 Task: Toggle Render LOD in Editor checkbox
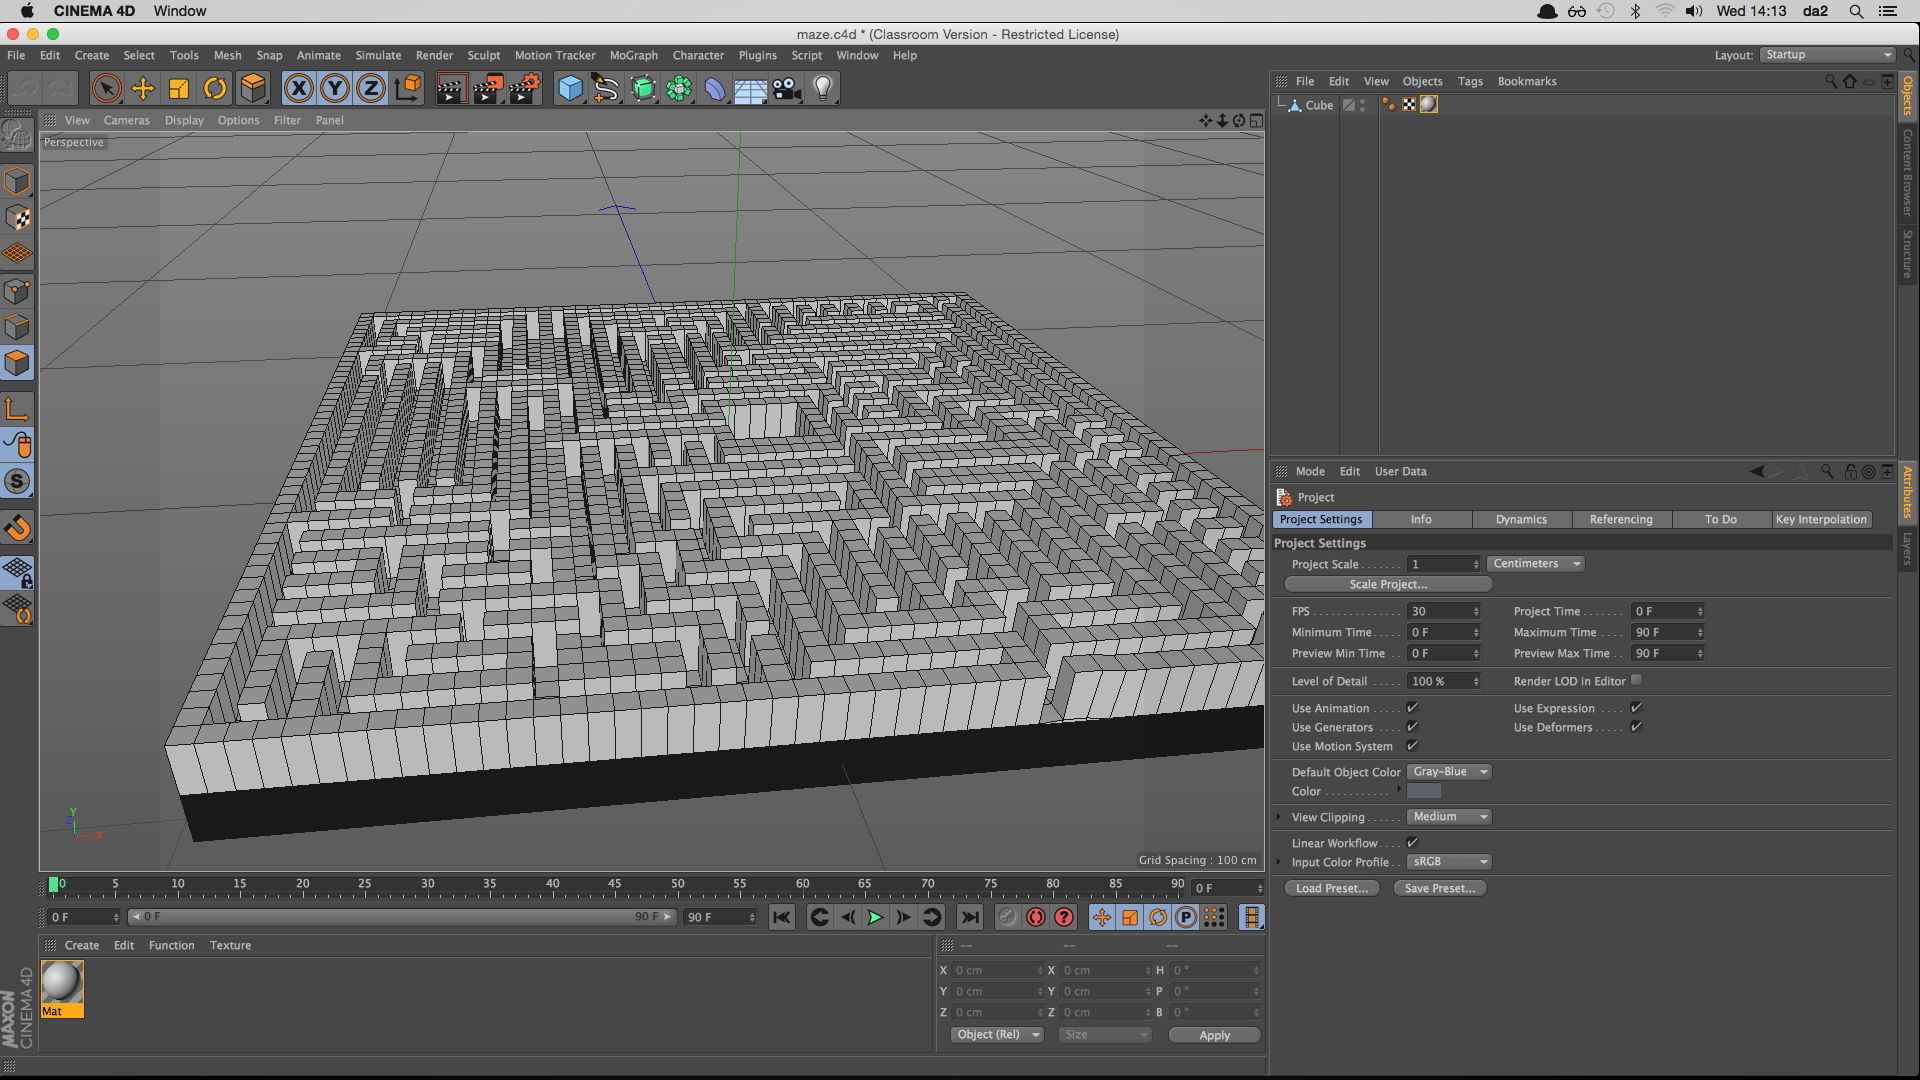(1636, 680)
